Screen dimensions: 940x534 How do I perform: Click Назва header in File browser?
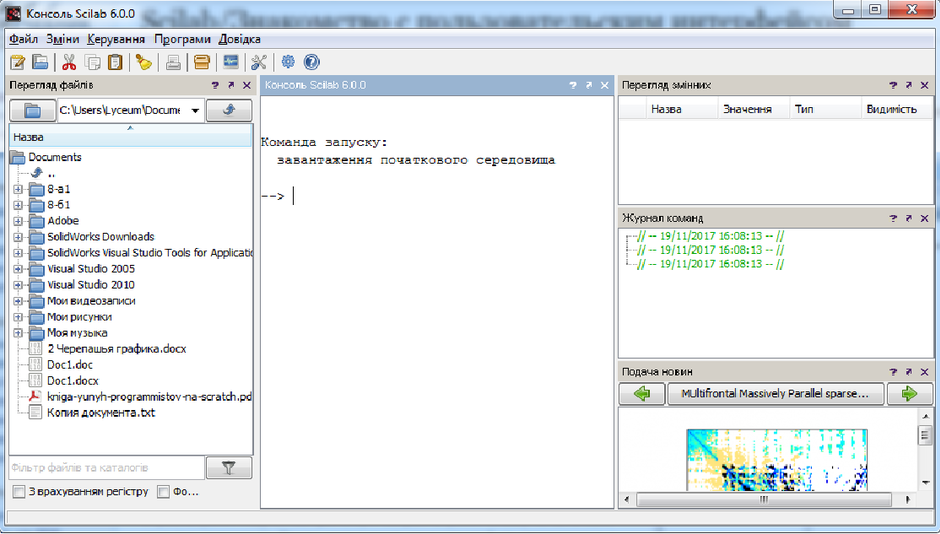pyautogui.click(x=131, y=137)
